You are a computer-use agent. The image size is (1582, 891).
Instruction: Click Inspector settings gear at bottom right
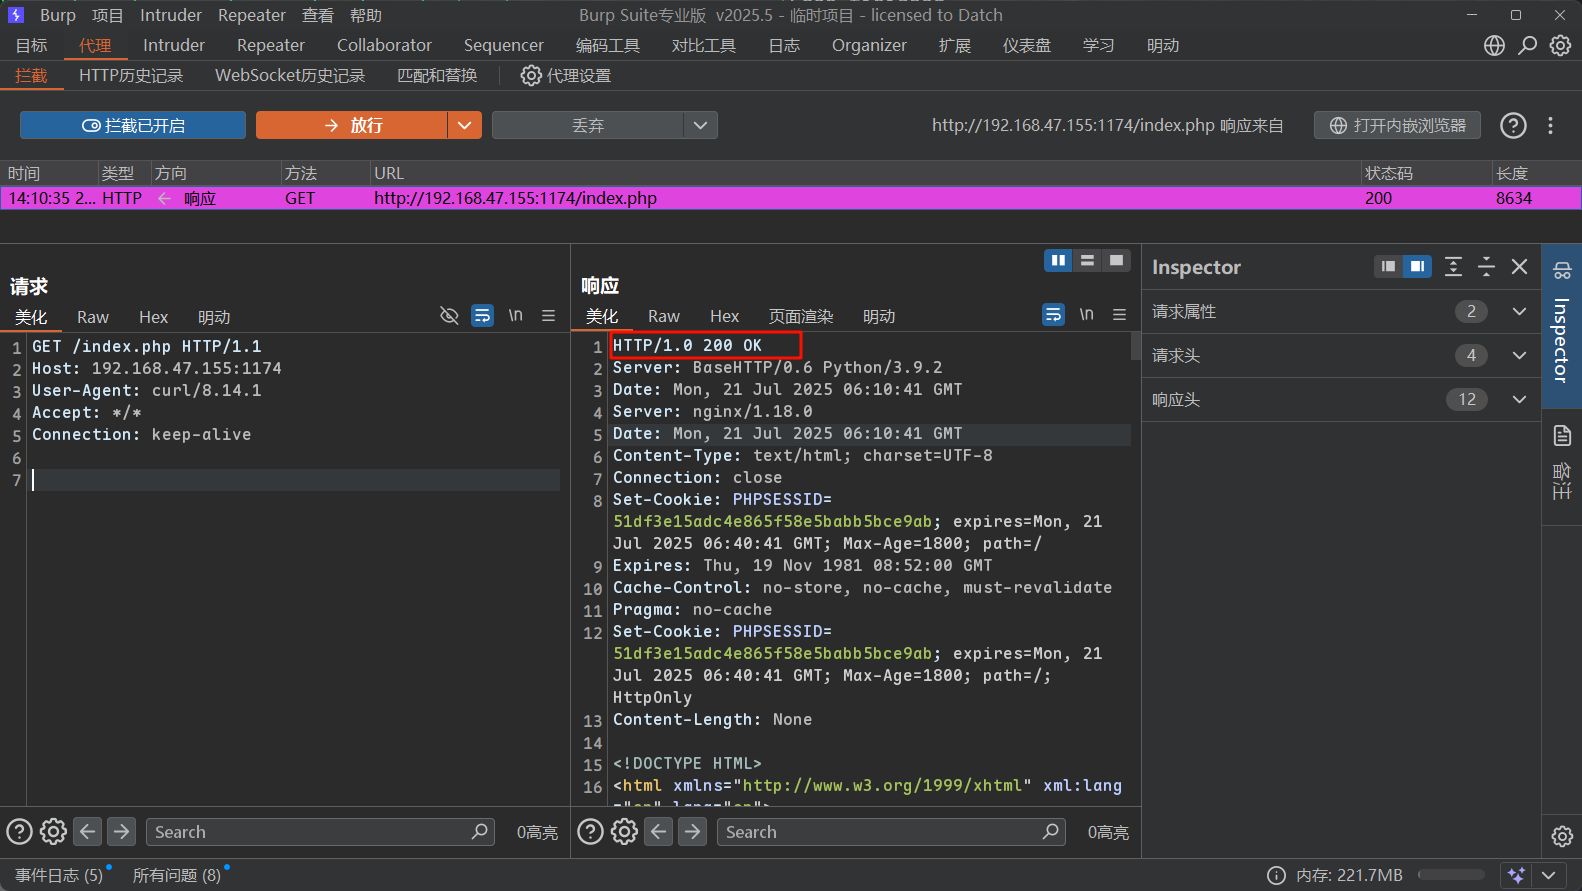(x=1562, y=836)
